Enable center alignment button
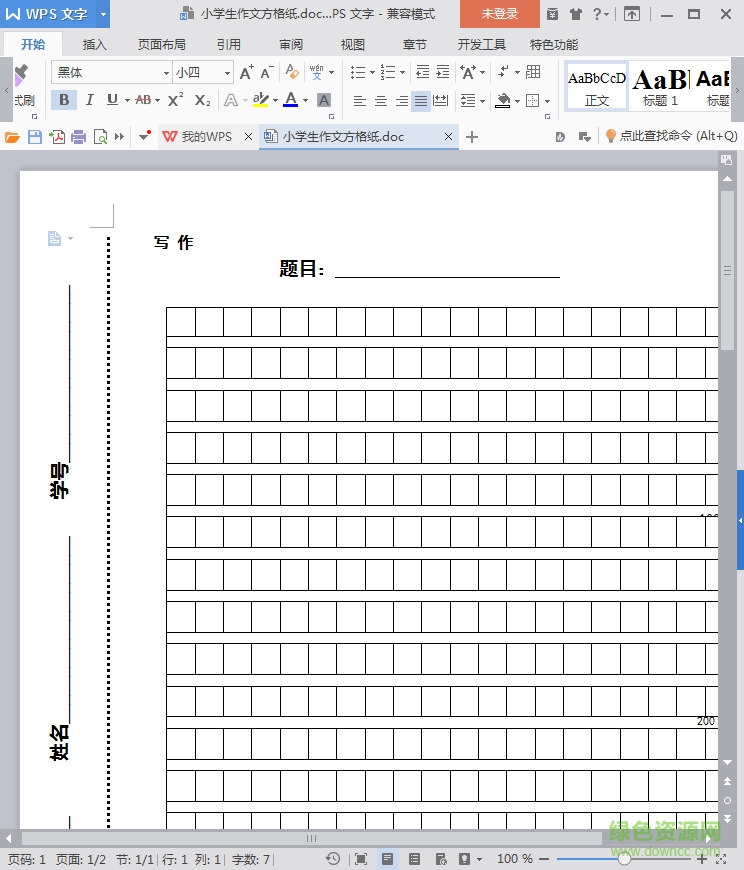744x870 pixels. 381,101
